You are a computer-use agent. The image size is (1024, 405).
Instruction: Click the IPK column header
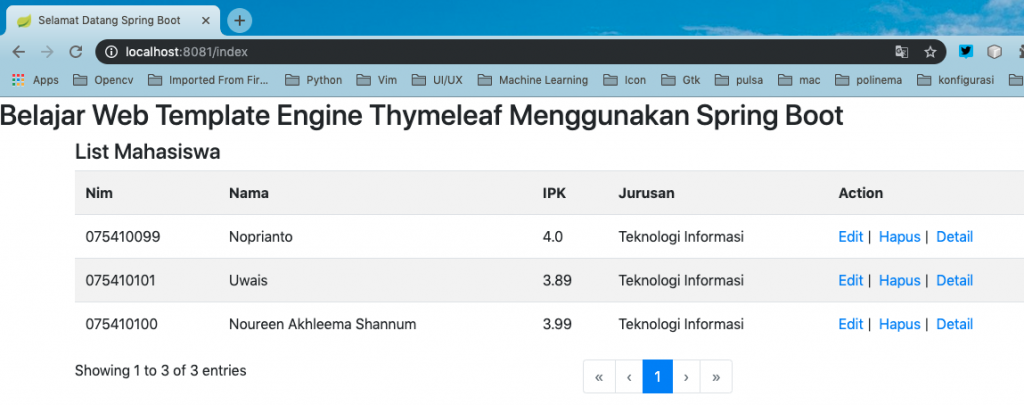[554, 193]
